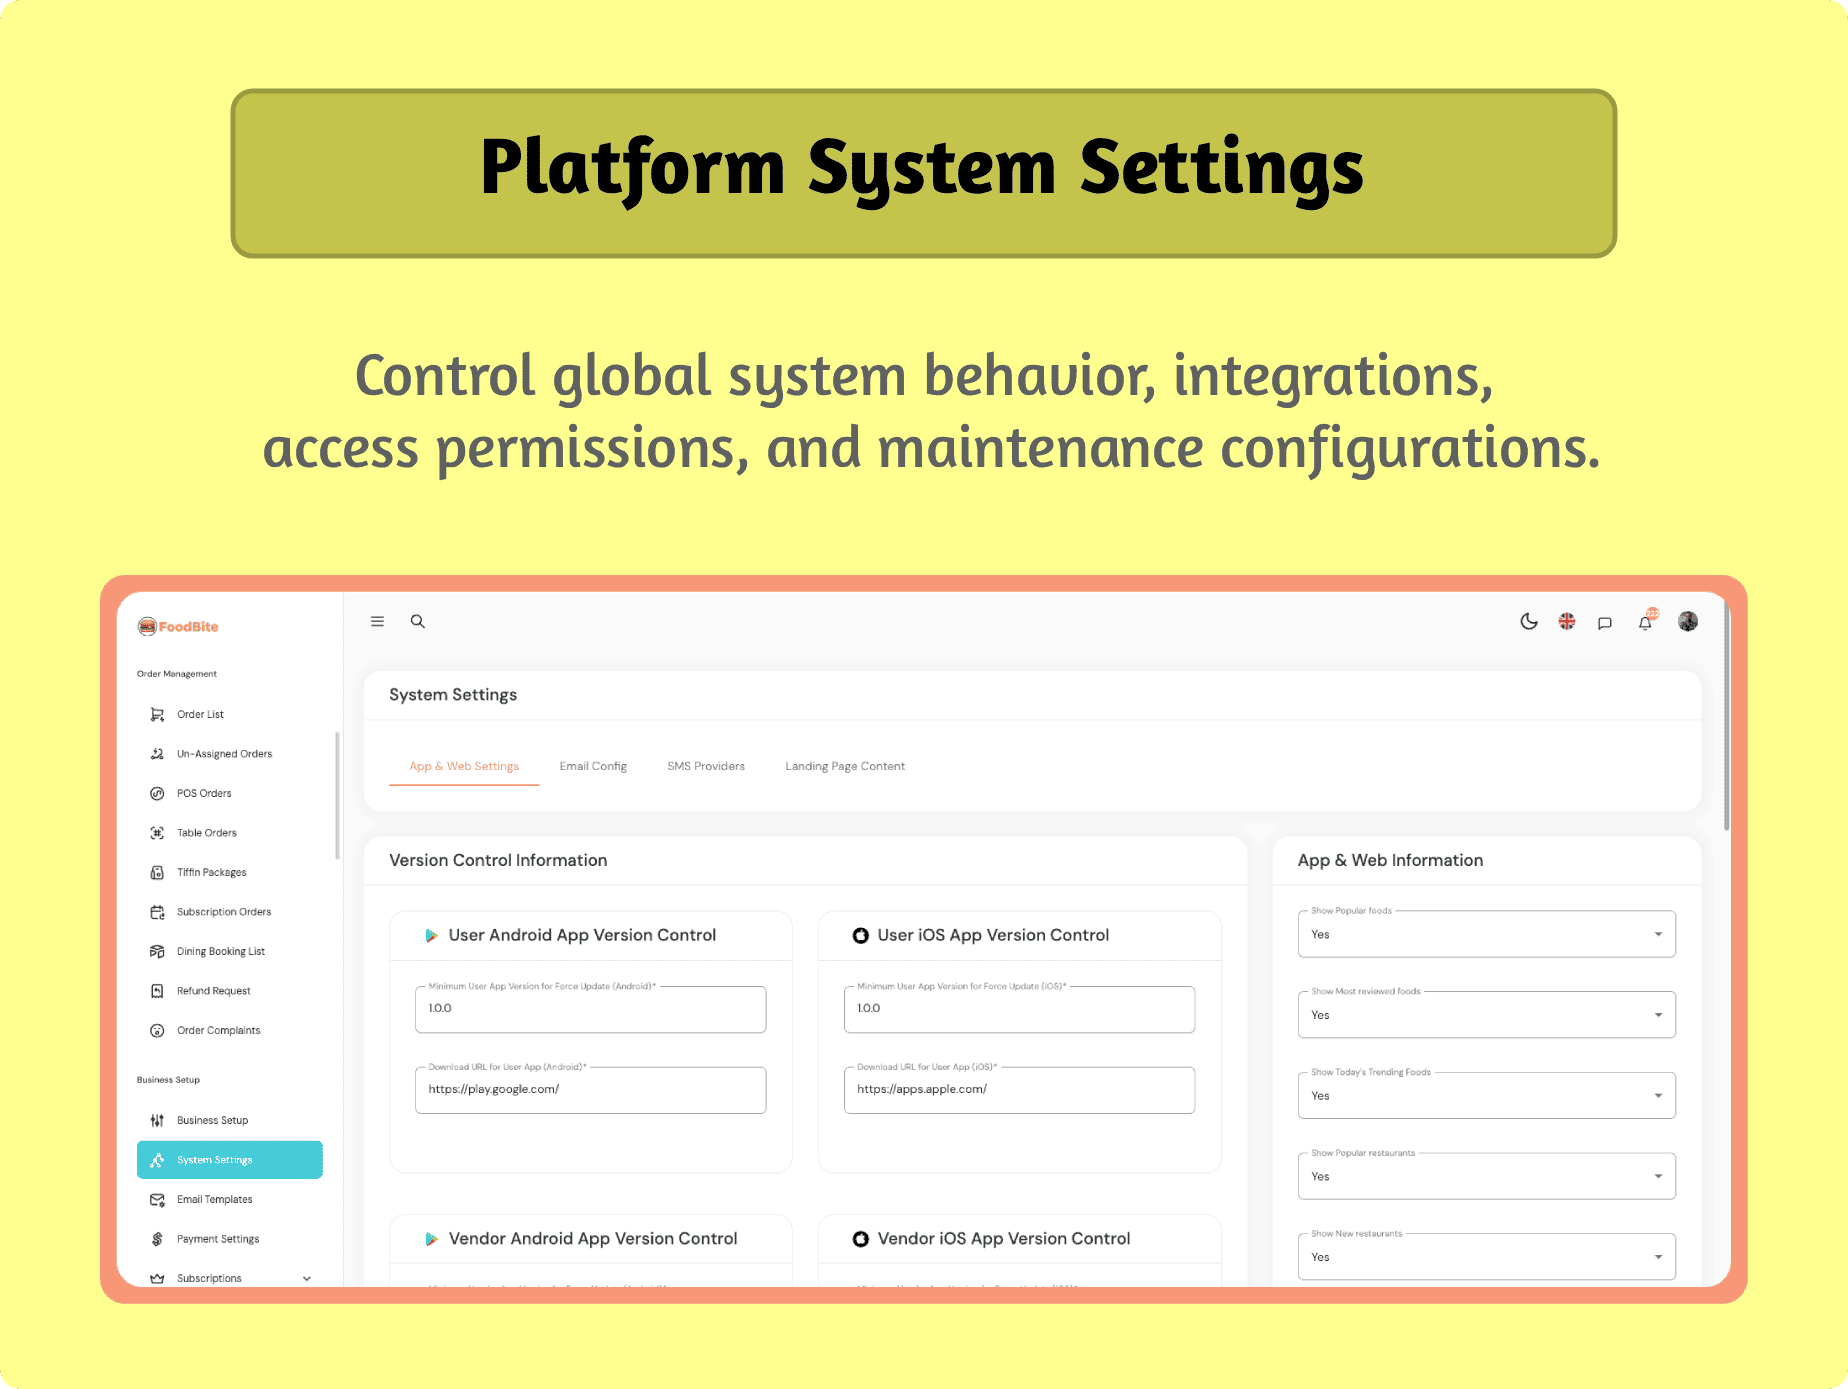Open Email Templates page
1848x1389 pixels.
[x=230, y=1199]
